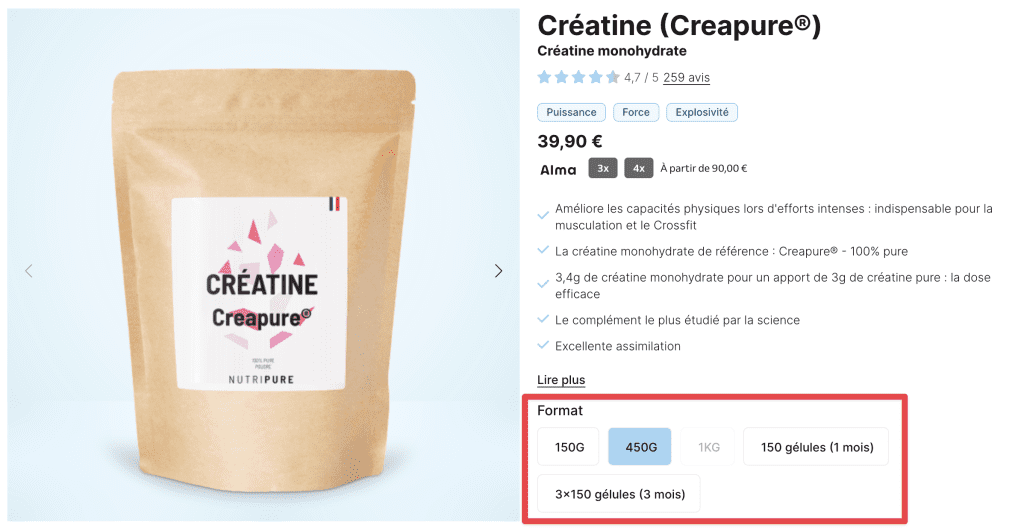Pick the 150 gélules (1 mois) format
Viewport: 1024px width, 528px height.
coord(816,447)
